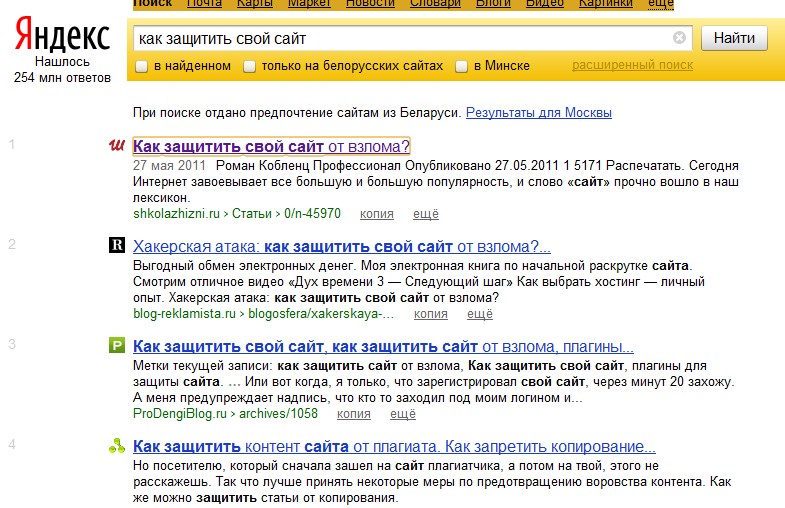Expand "ещё" under the shkolazhizni result
Screen dimensions: 785x508
click(426, 214)
